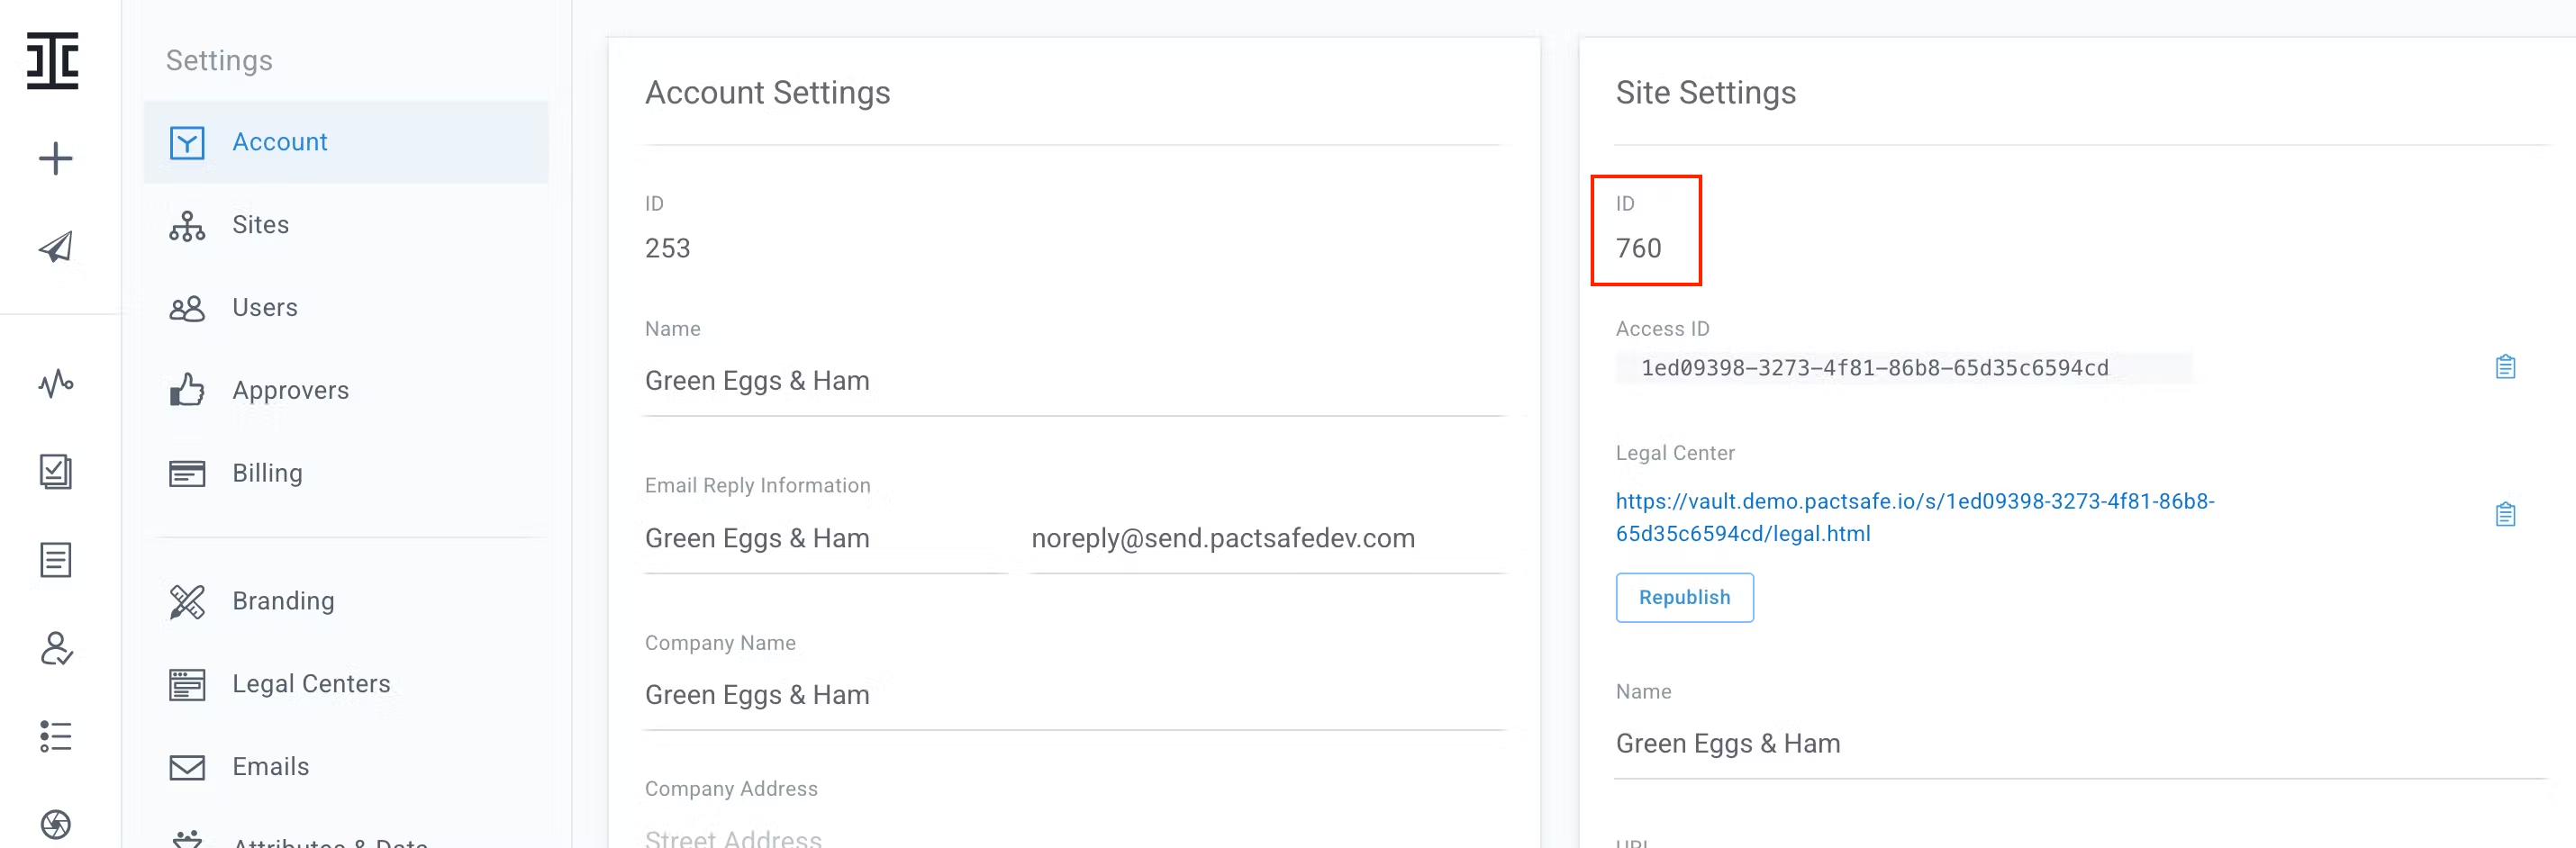This screenshot has width=2576, height=848.
Task: Click the plus create-new icon
Action: tap(56, 158)
